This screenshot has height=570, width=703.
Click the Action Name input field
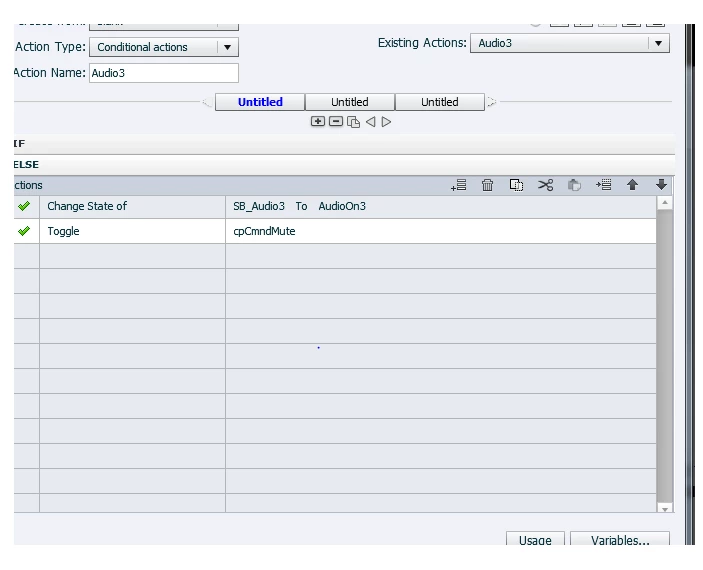(x=164, y=73)
